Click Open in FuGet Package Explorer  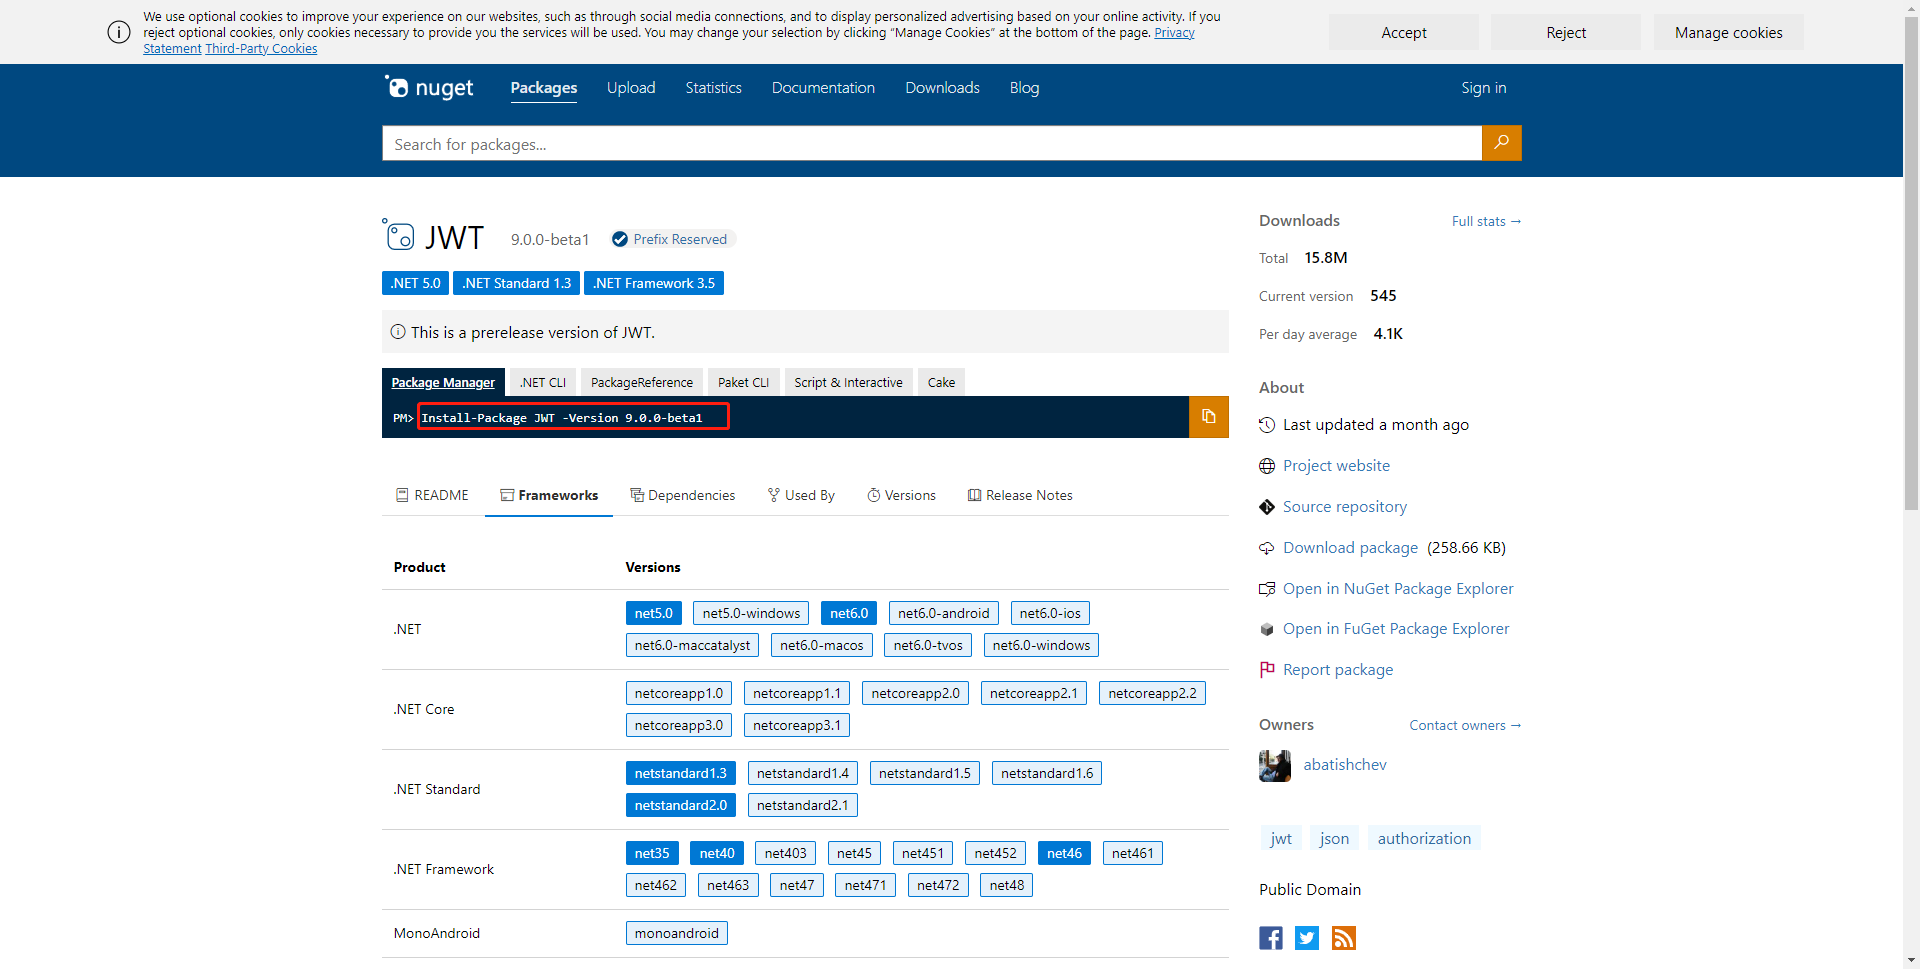[1396, 629]
